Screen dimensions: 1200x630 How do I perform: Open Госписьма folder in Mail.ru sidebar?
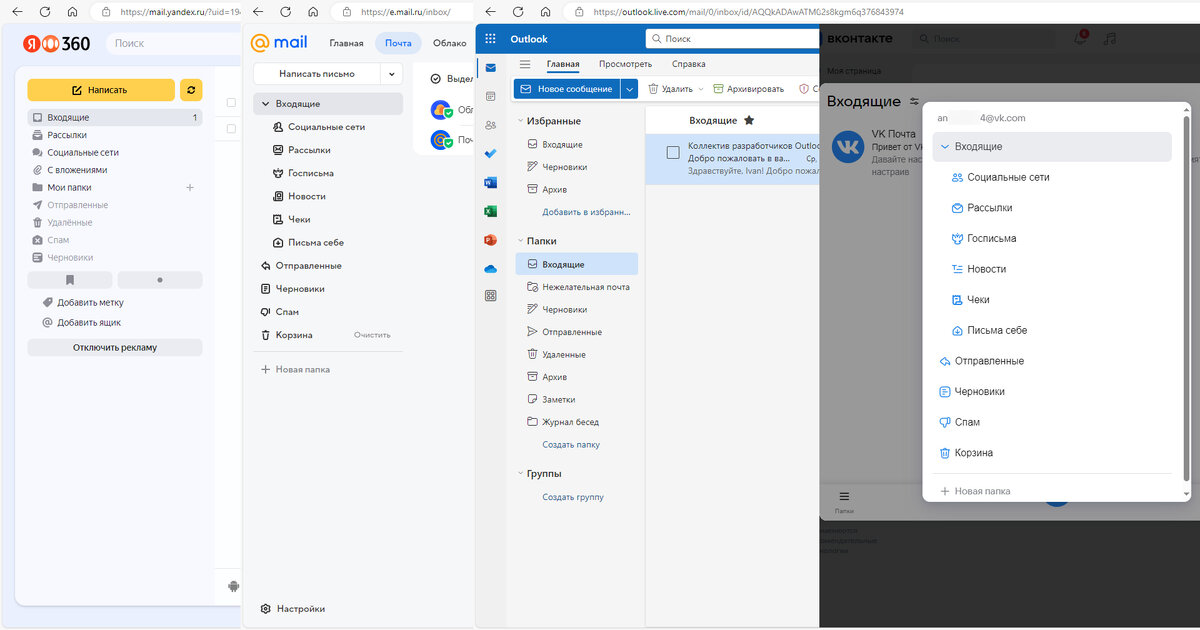coord(303,173)
